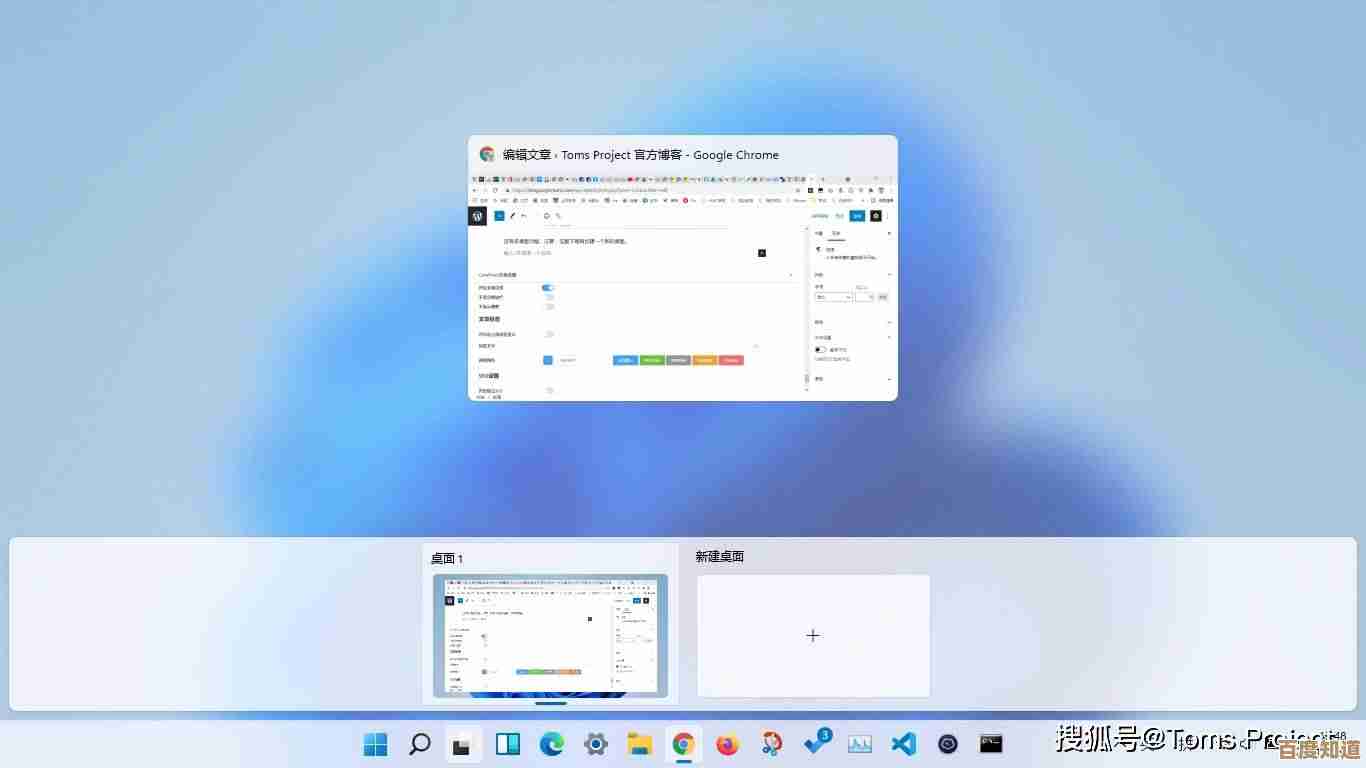Screen dimensions: 1366x768
Task: Toggle the switch in the right sidebar panel
Action: [x=819, y=349]
